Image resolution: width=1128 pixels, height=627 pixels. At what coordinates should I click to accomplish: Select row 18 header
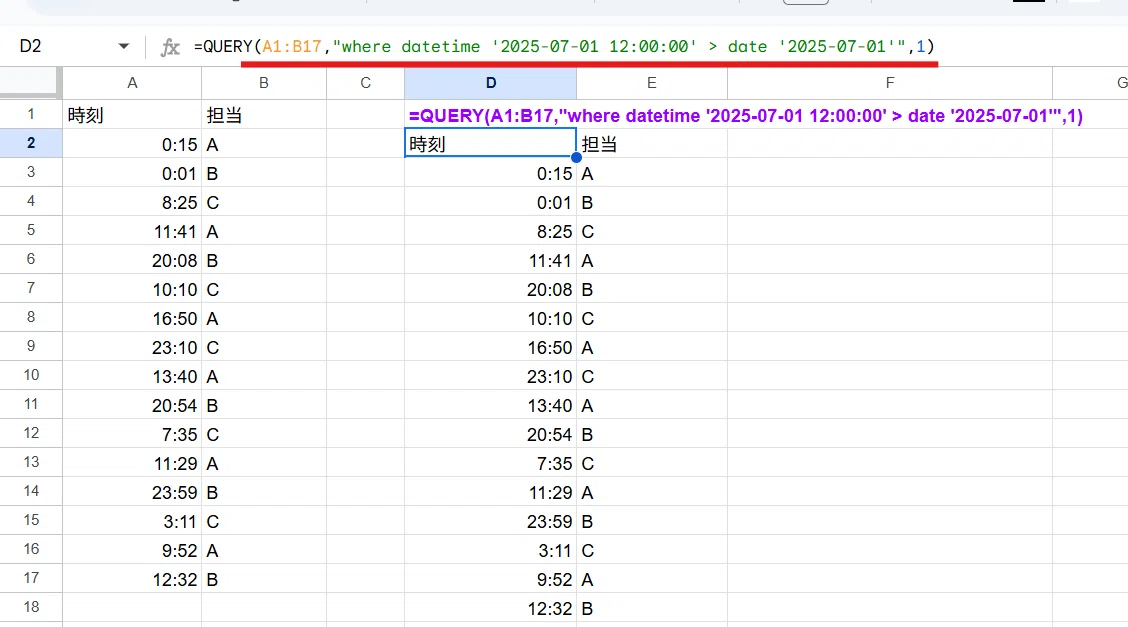pyautogui.click(x=31, y=607)
